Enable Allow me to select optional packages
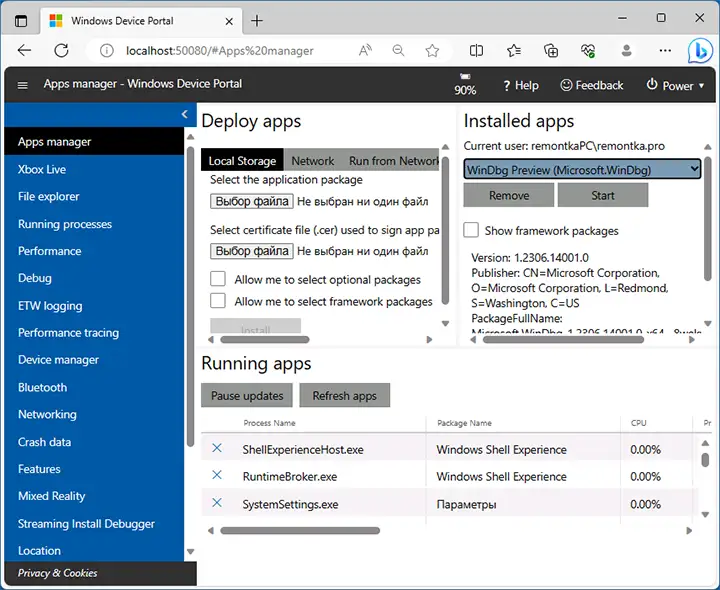 coord(218,279)
